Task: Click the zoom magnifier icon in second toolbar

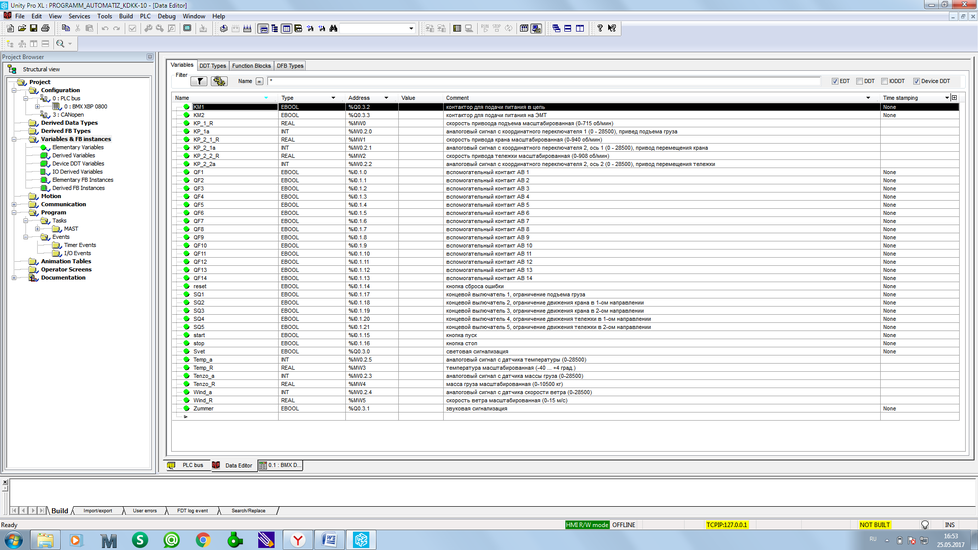Action: (x=61, y=44)
